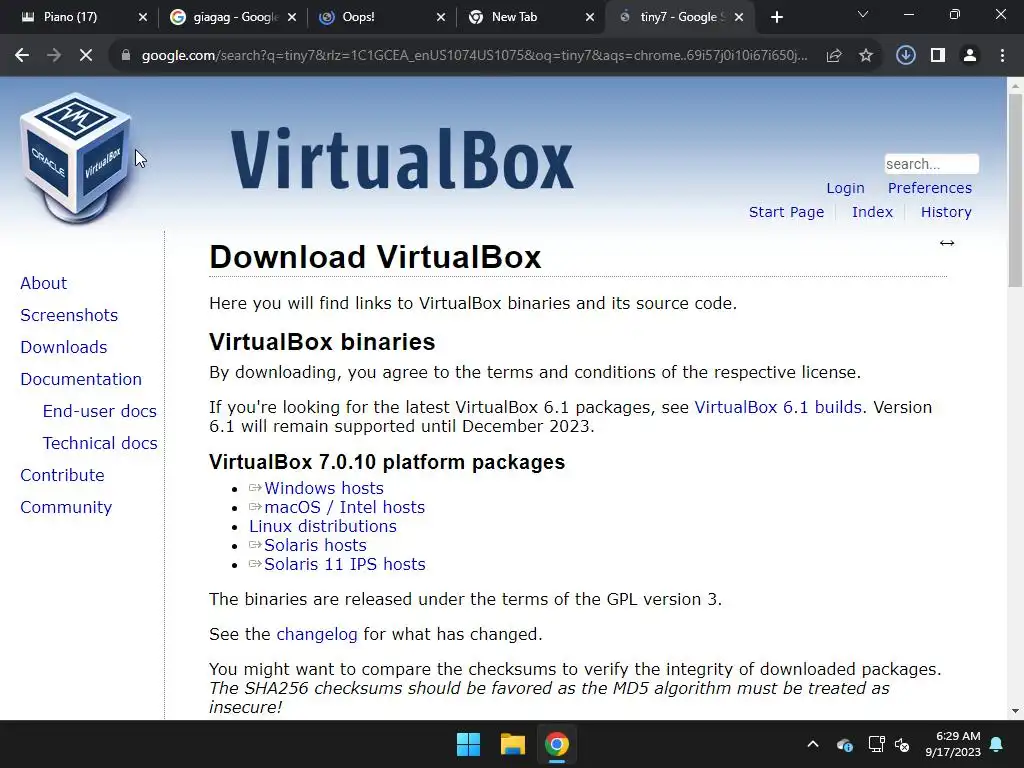Click the scrollbar down arrow
The height and width of the screenshot is (768, 1024).
click(1015, 711)
